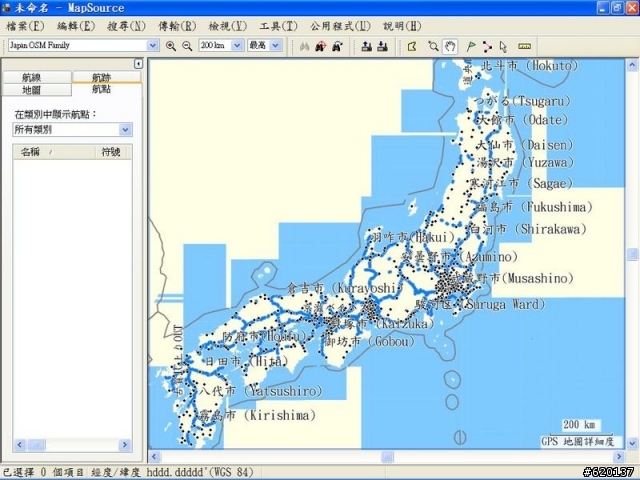Select the map selection tool
Image resolution: width=640 pixels, height=480 pixels.
click(411, 46)
